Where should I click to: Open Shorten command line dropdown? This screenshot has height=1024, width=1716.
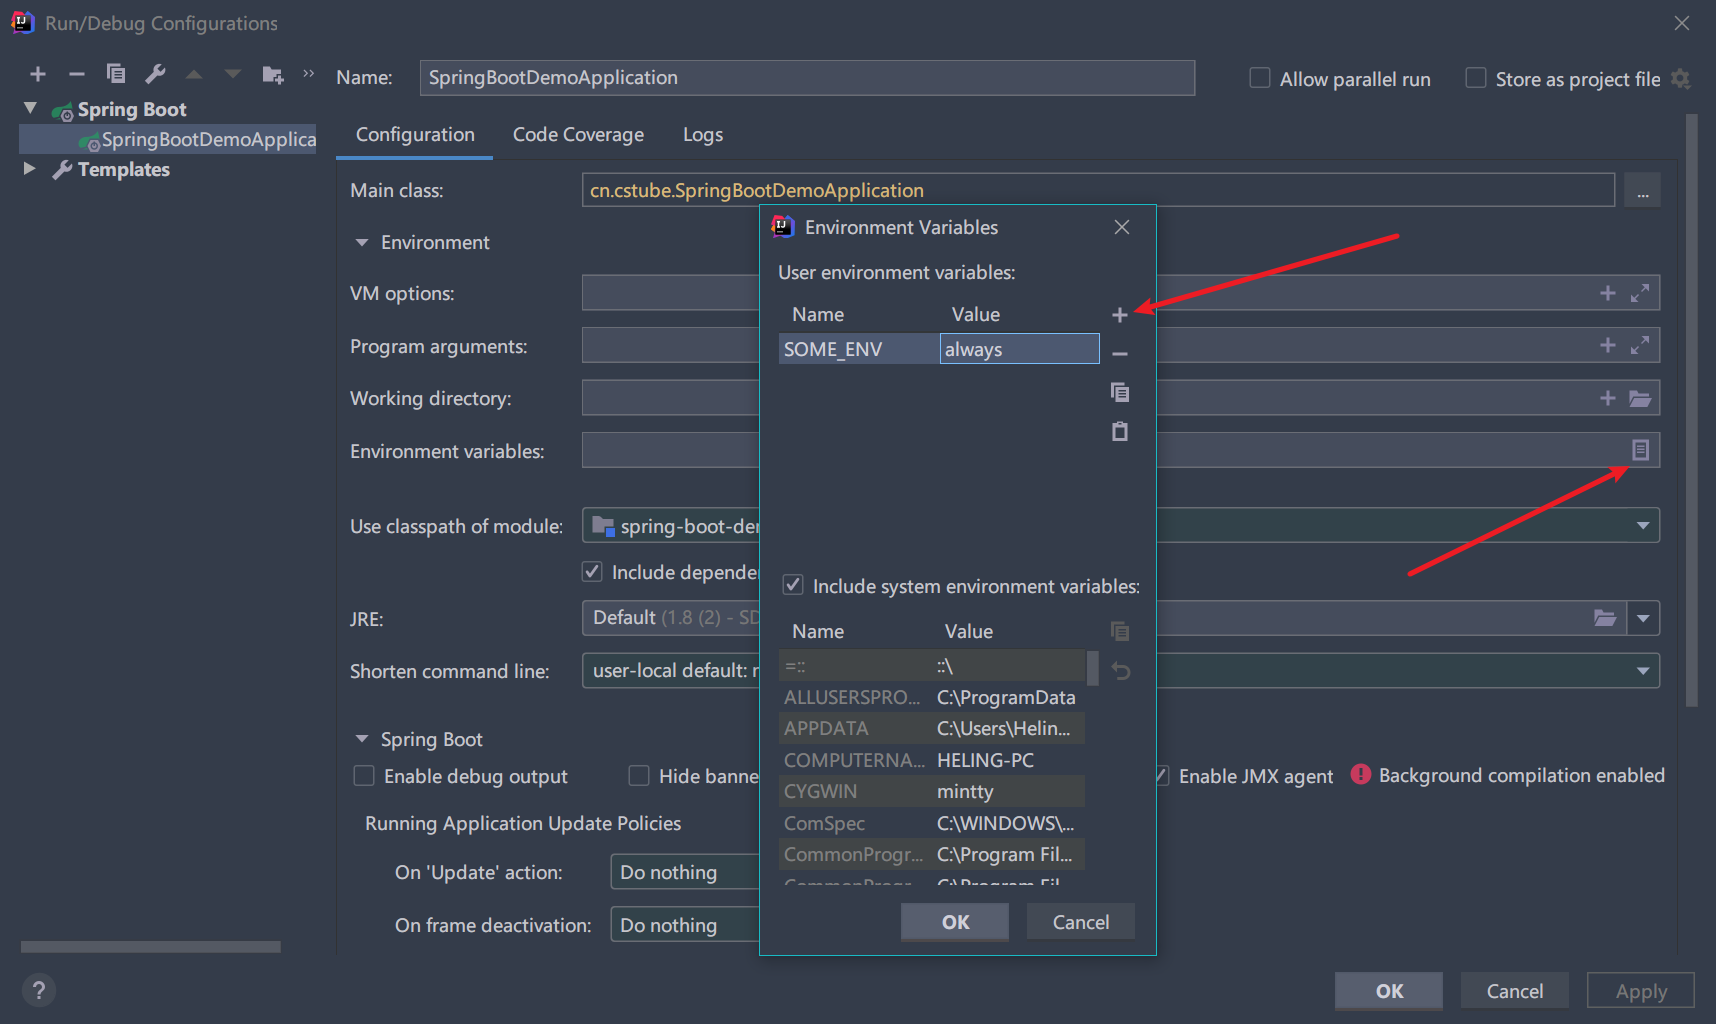[x=1643, y=671]
